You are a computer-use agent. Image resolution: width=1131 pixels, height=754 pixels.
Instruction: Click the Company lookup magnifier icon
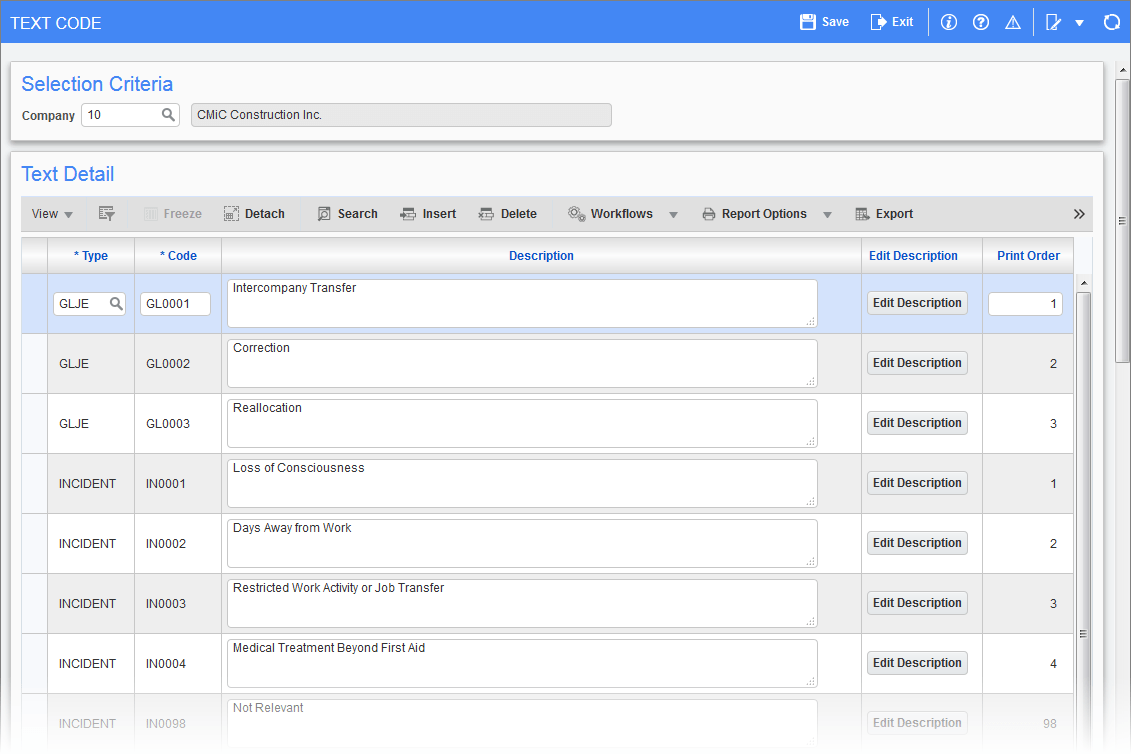[x=168, y=115]
